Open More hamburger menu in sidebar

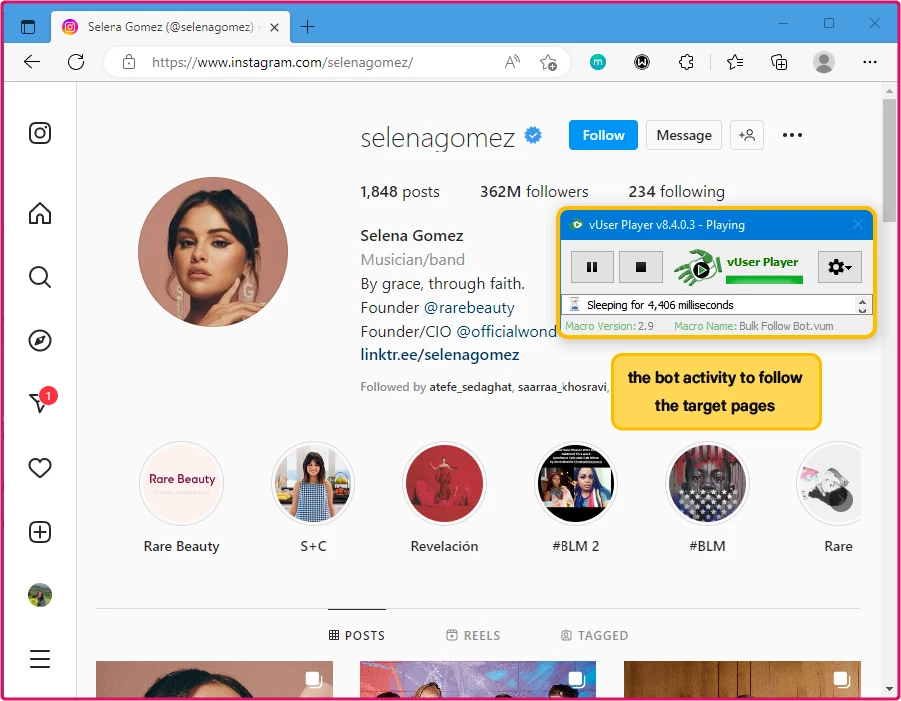40,658
